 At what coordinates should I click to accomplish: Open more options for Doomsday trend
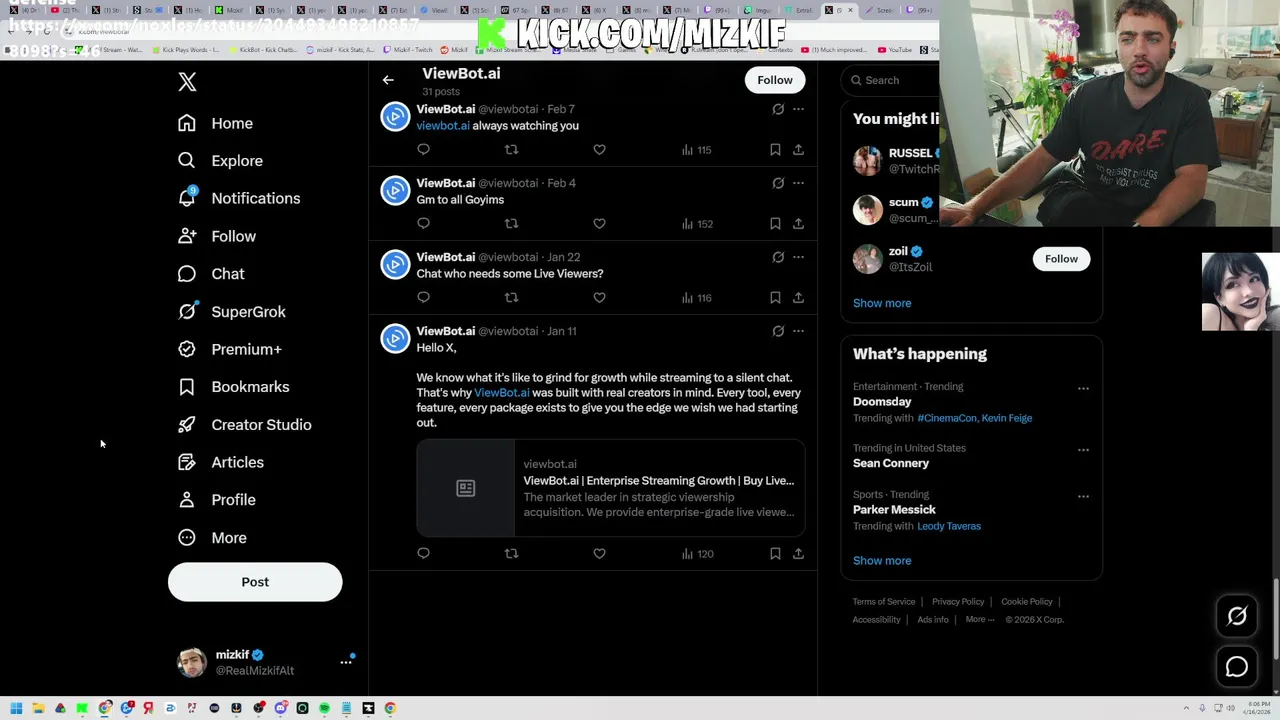[x=1083, y=388]
